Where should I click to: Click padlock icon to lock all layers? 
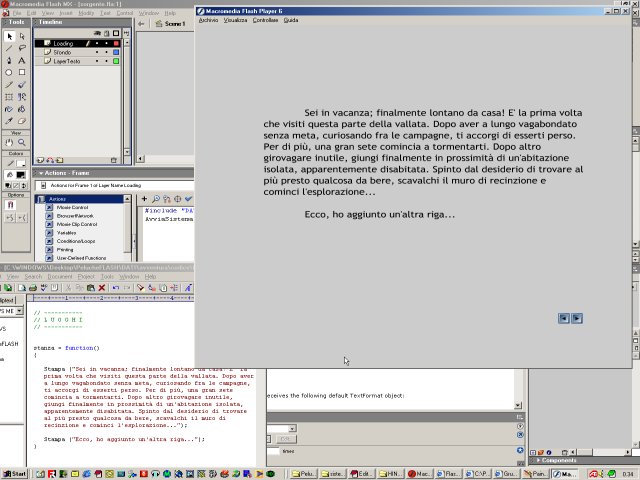click(107, 33)
